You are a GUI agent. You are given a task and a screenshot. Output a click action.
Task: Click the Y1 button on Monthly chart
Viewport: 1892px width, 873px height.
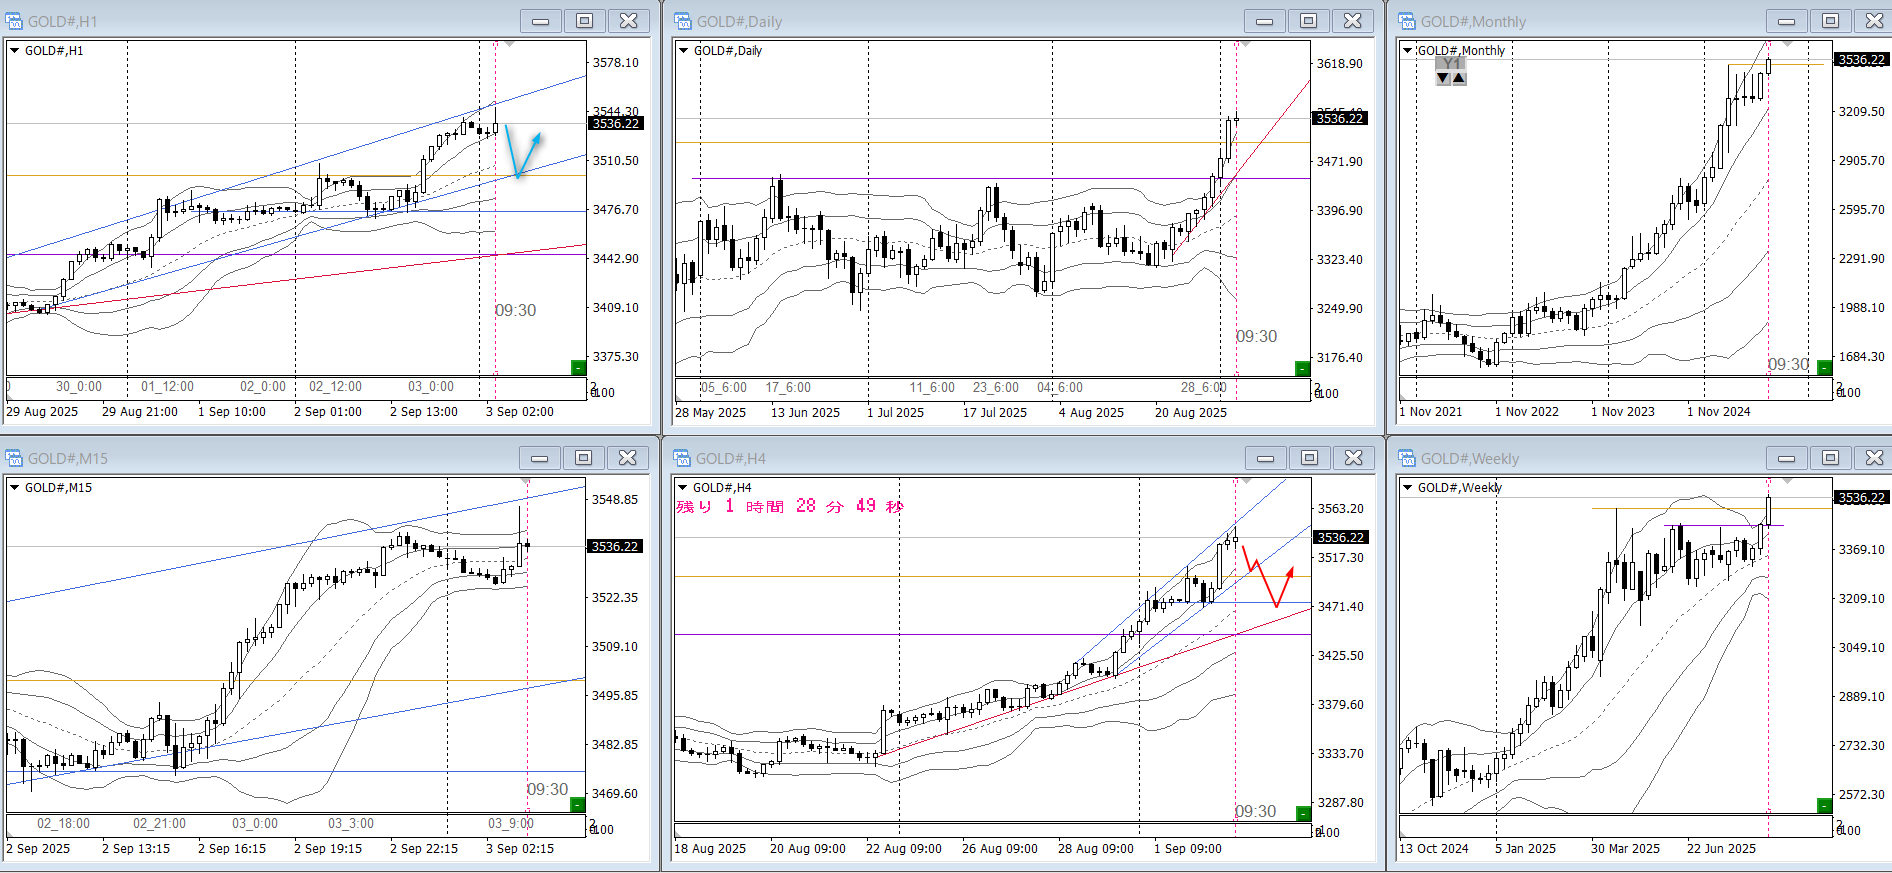click(1451, 64)
